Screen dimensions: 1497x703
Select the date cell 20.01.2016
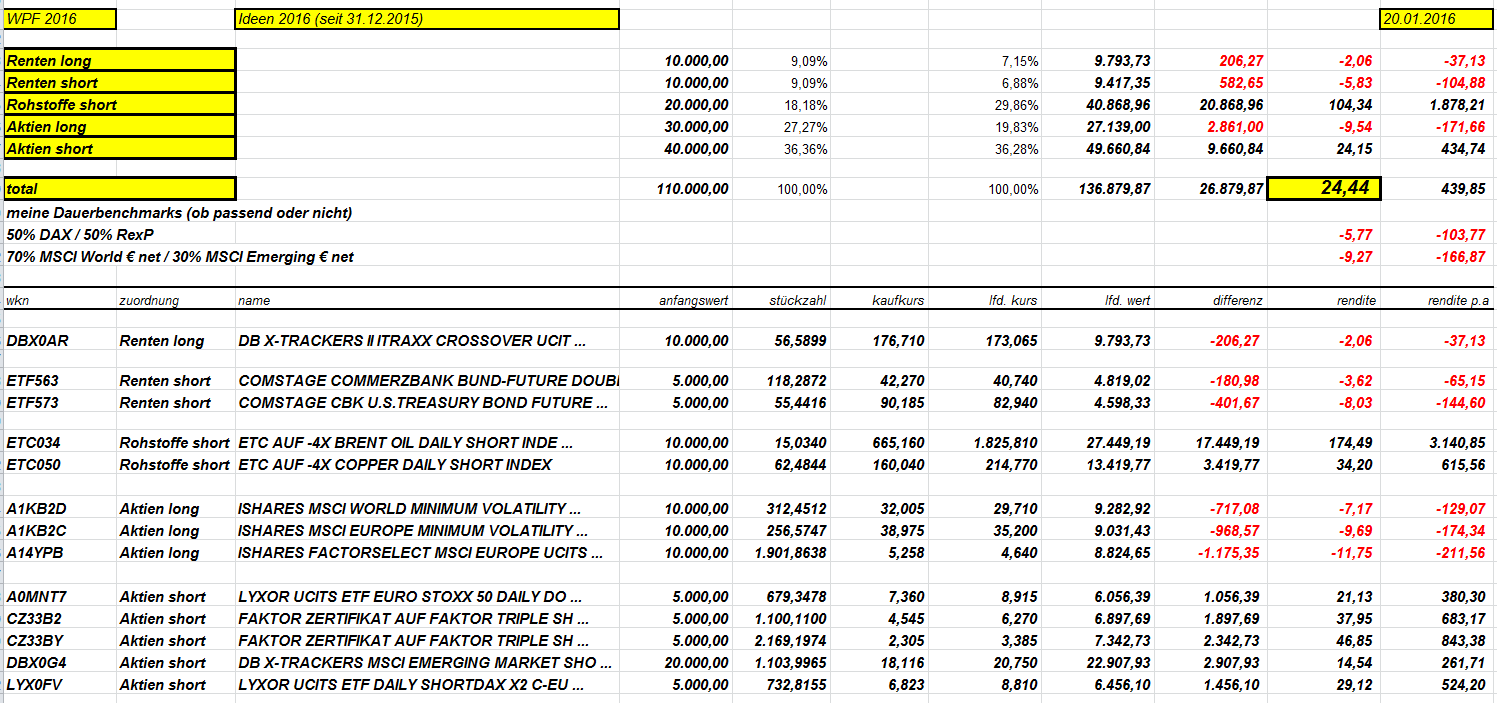[x=1437, y=19]
